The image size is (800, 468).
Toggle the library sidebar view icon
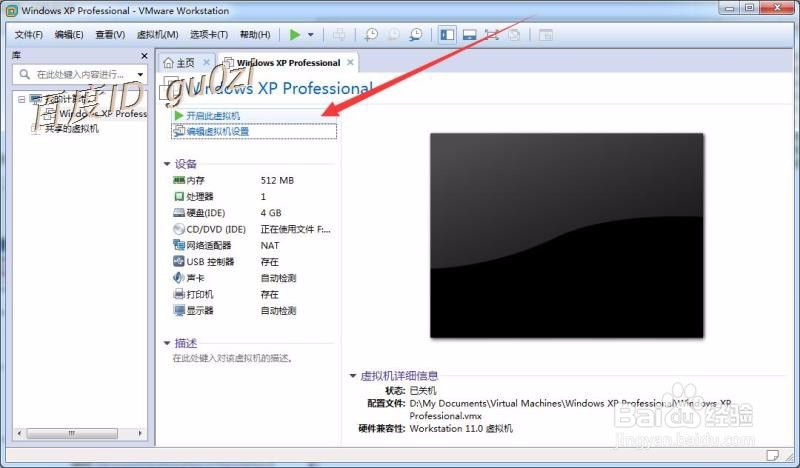pyautogui.click(x=447, y=35)
